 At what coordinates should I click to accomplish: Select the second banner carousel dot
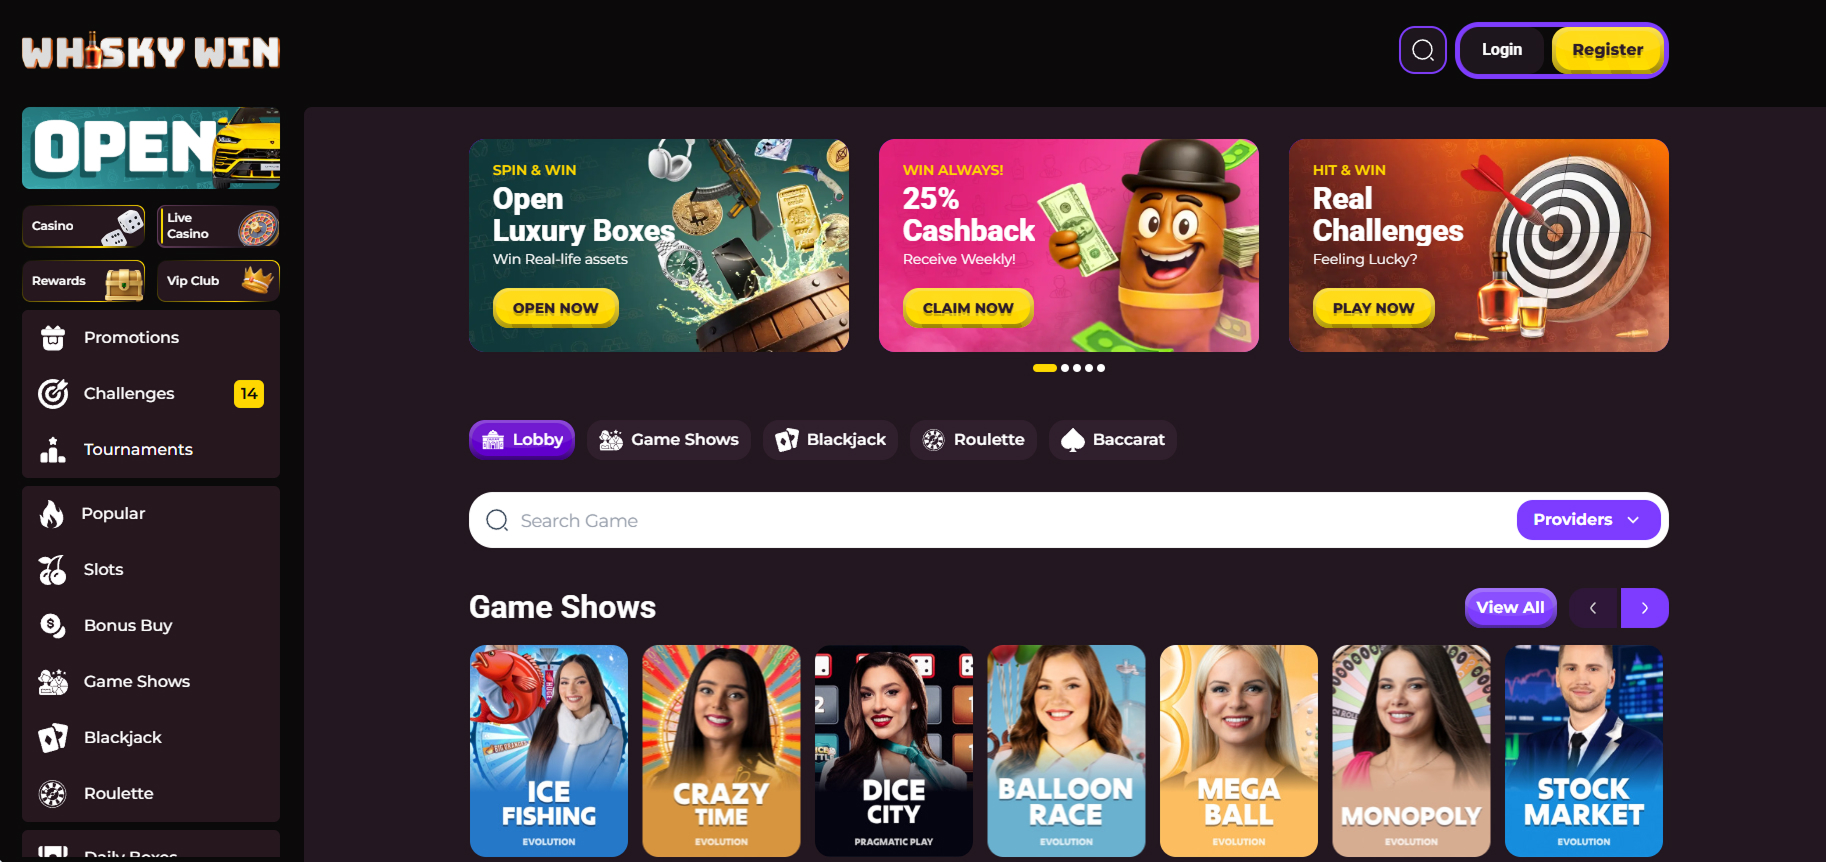coord(1065,368)
